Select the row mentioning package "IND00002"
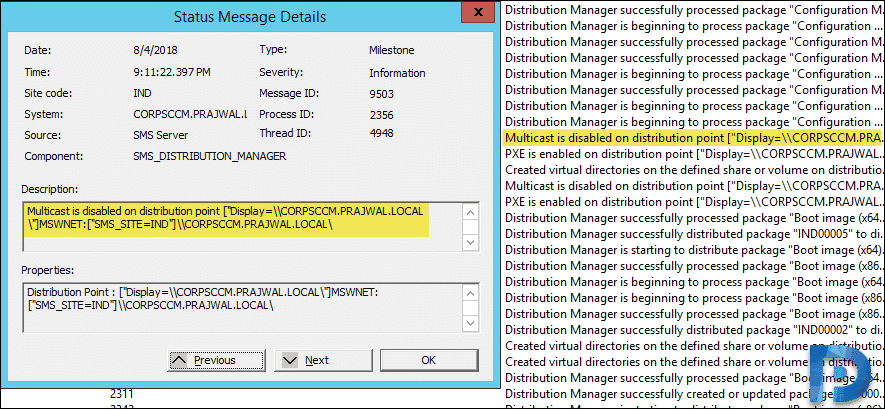 pos(694,330)
